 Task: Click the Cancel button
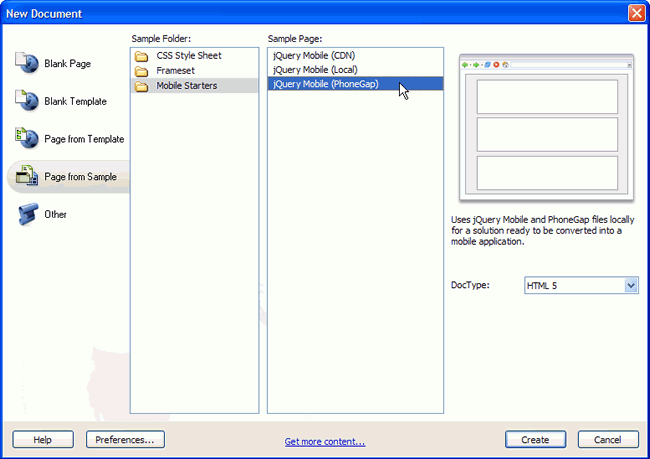[608, 440]
